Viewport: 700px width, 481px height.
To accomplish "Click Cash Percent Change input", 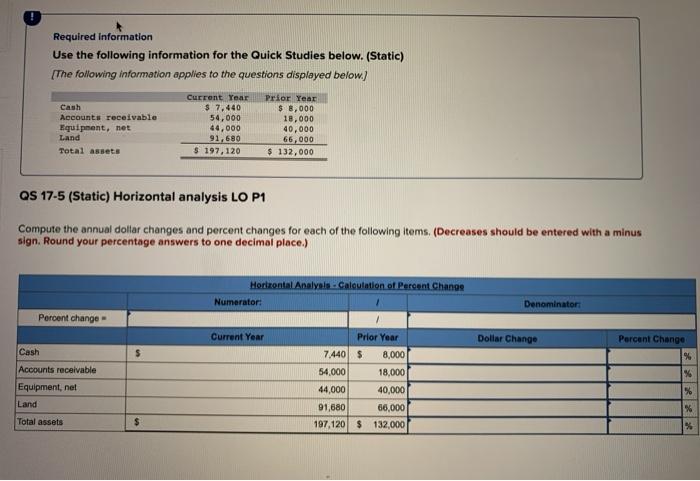I will [x=645, y=356].
